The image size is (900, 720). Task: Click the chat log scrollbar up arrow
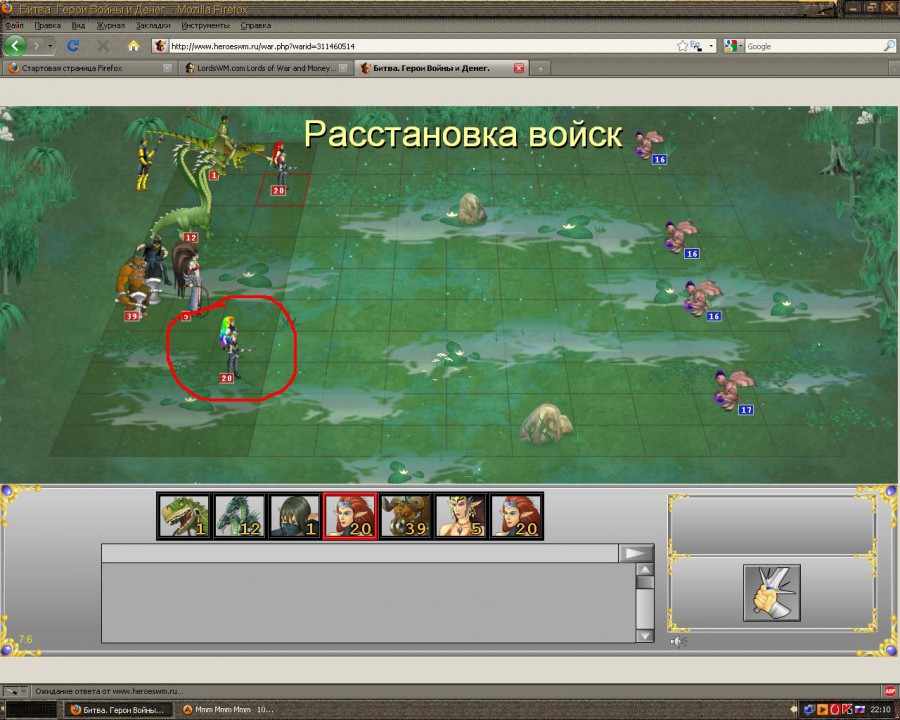(645, 569)
